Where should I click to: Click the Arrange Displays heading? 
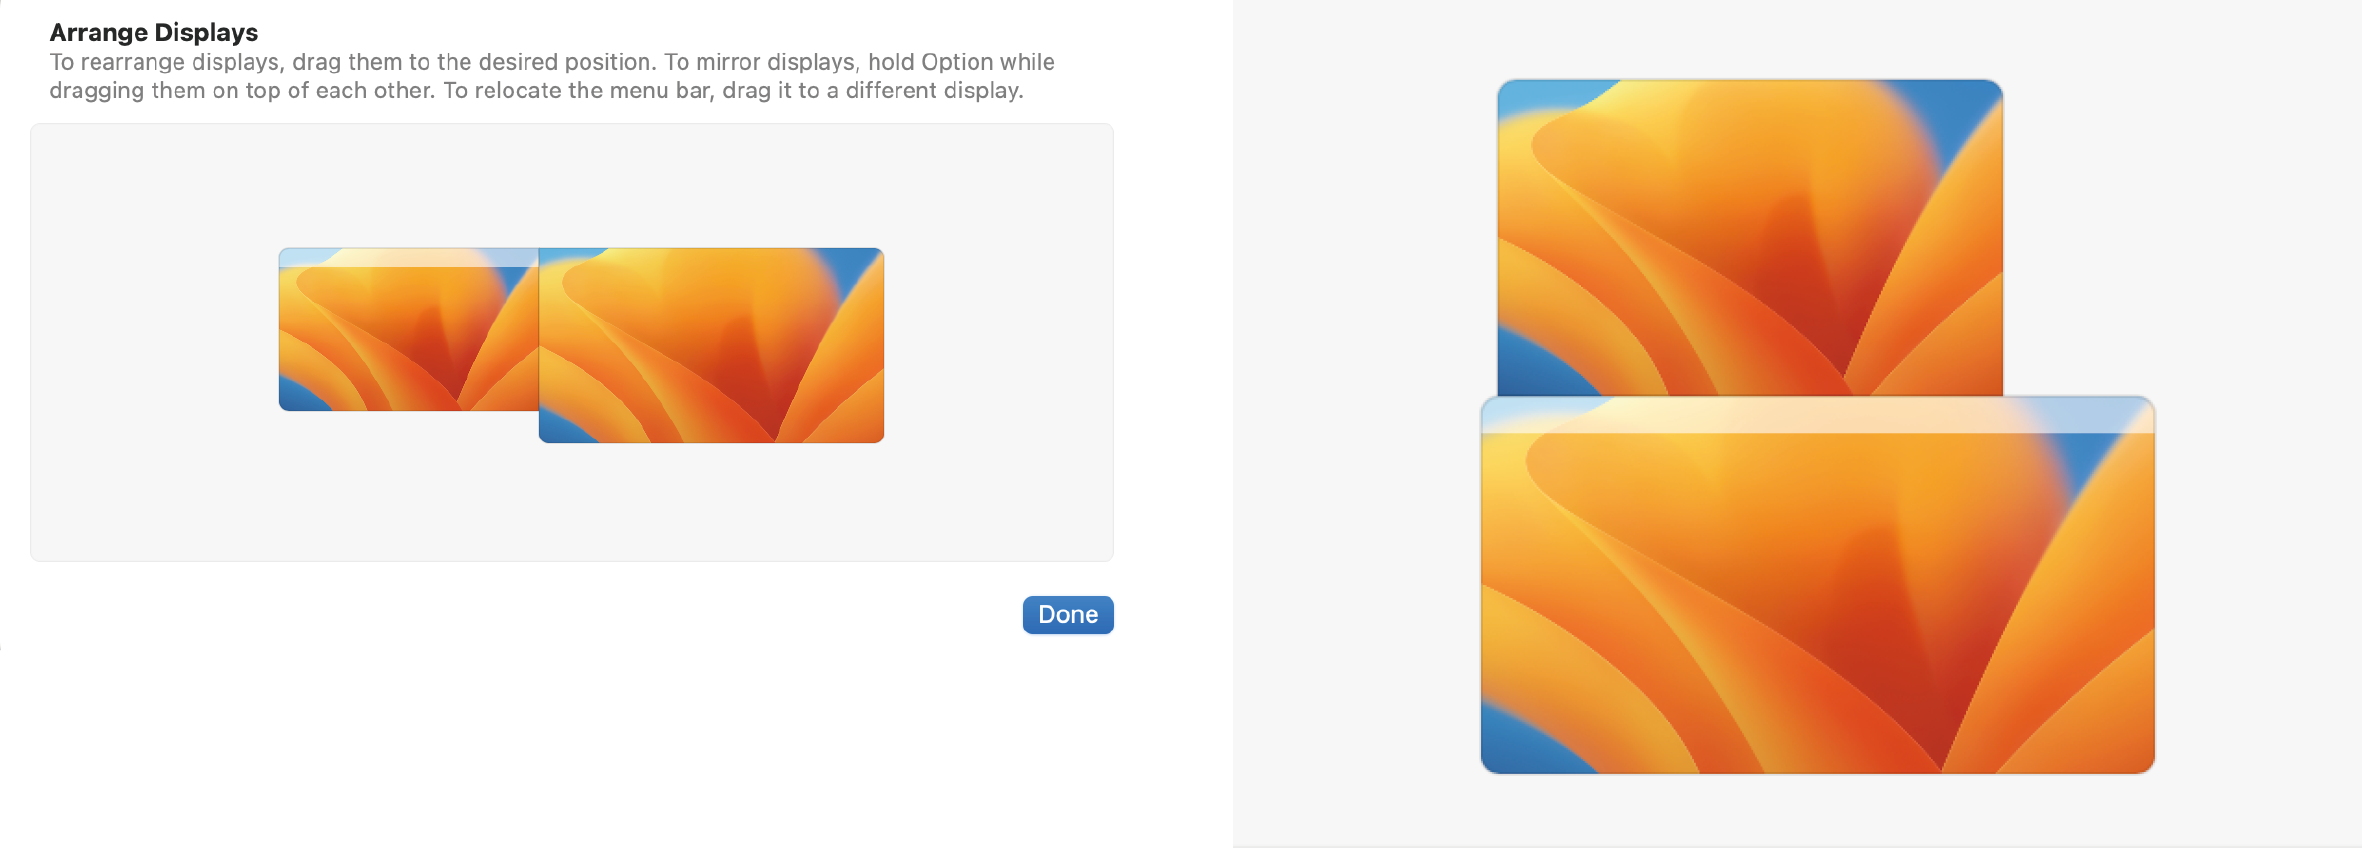coord(154,32)
